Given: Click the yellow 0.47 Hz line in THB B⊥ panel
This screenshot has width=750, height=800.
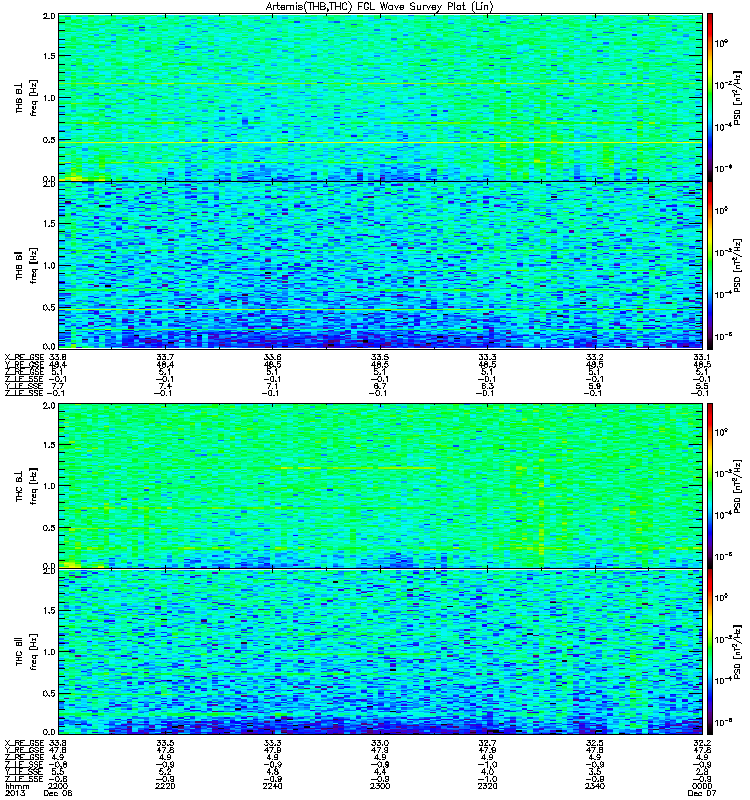Looking at the screenshot, I should [380, 142].
